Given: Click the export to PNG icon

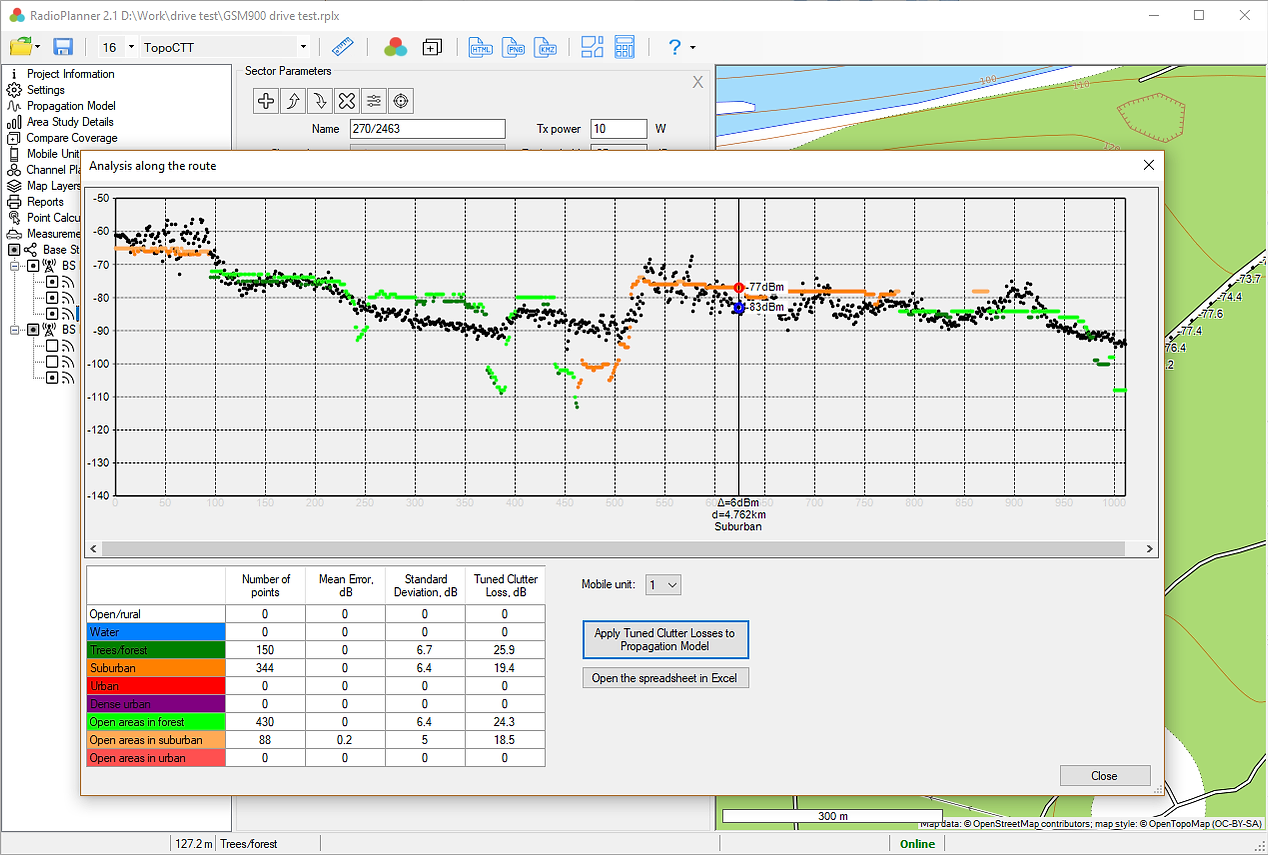Looking at the screenshot, I should [514, 47].
